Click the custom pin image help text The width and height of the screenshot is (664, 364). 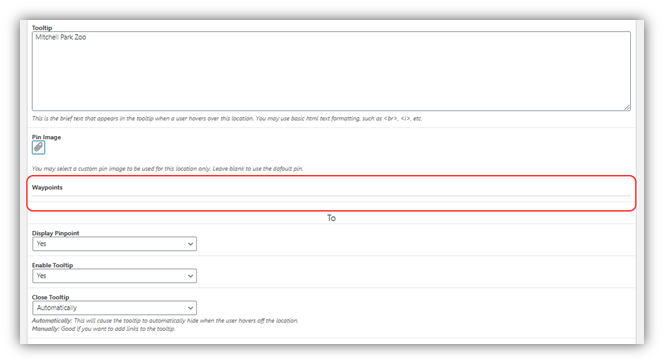[167, 168]
